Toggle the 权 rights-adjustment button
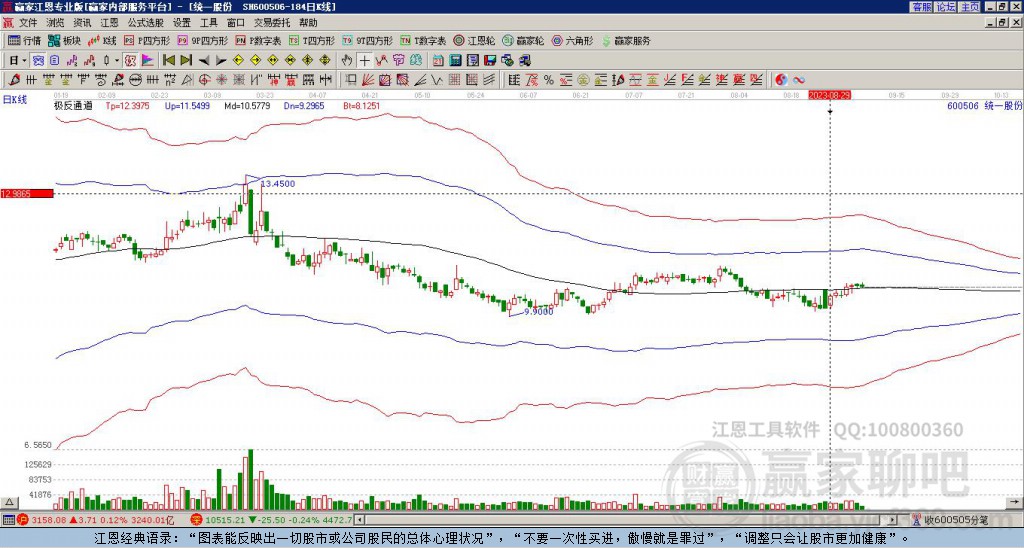 [130, 60]
